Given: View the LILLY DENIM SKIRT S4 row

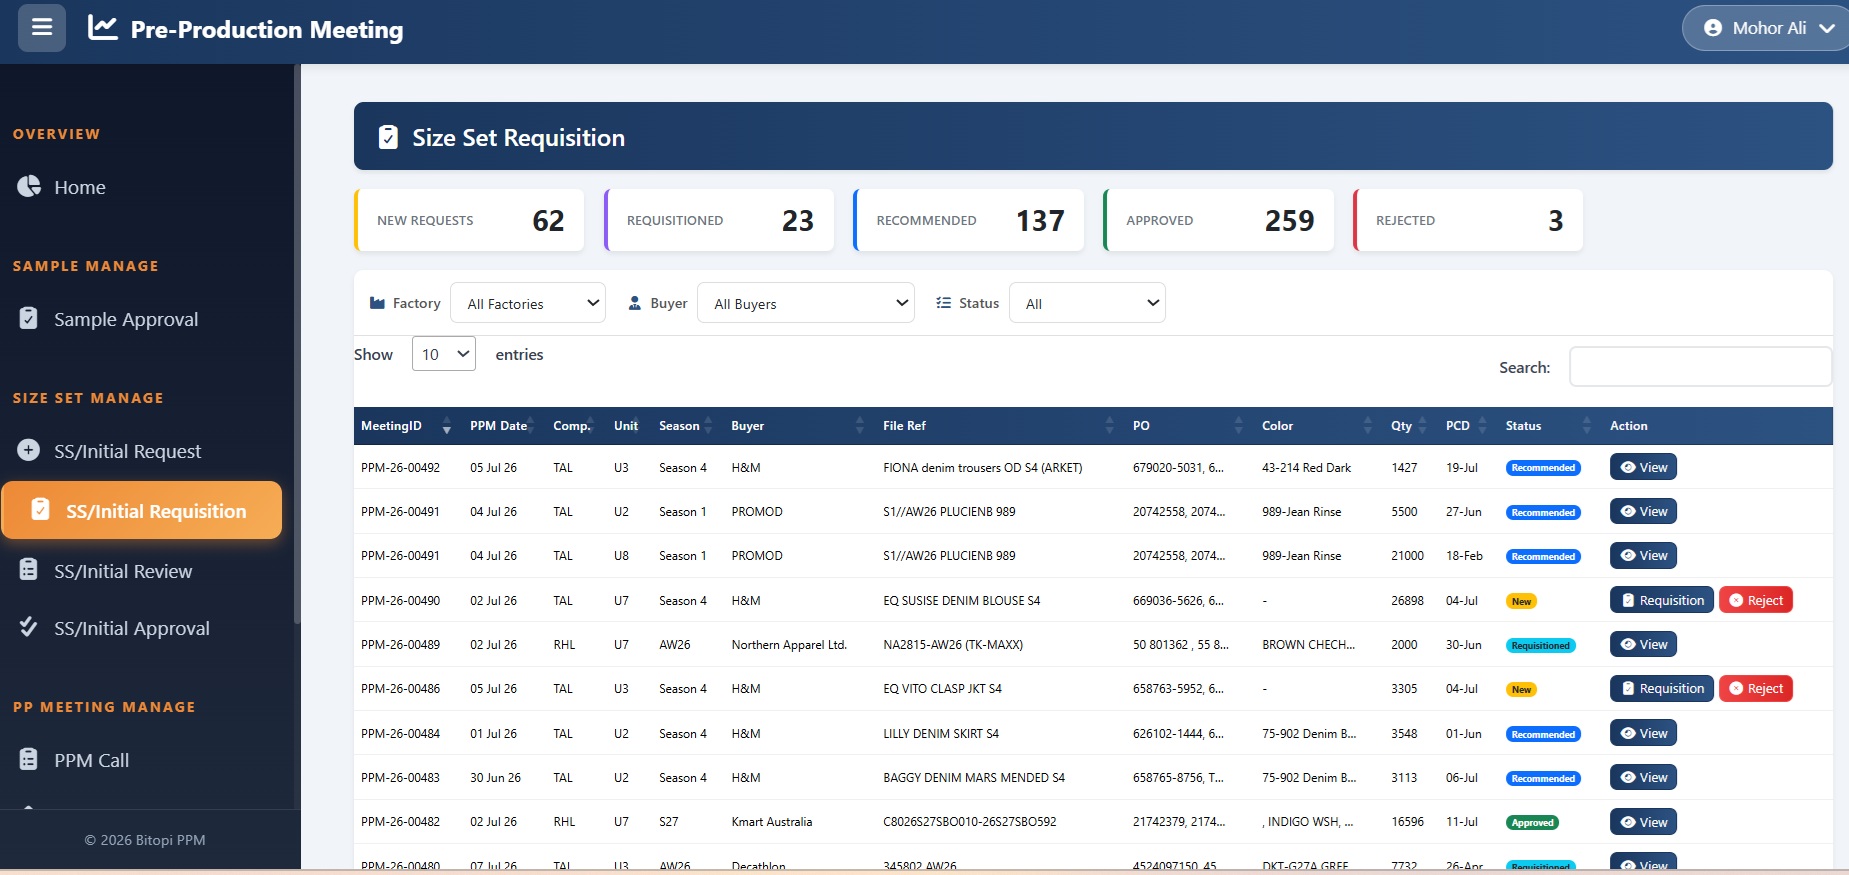Looking at the screenshot, I should [1643, 733].
